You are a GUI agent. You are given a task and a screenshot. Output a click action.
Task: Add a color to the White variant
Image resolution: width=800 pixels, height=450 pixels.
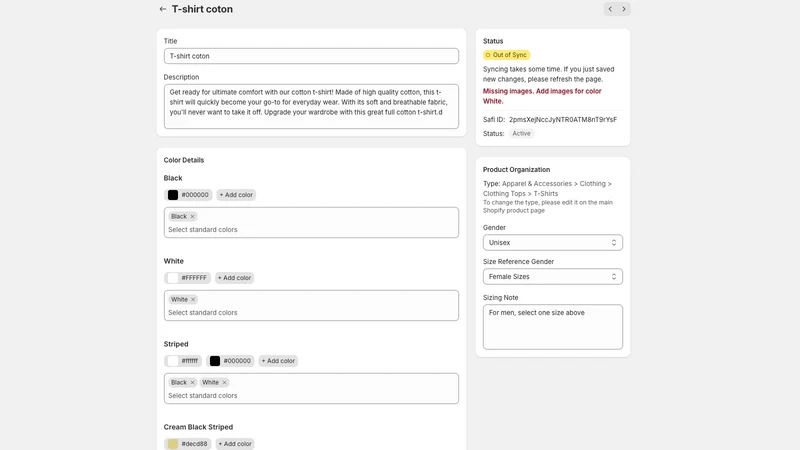(x=234, y=278)
